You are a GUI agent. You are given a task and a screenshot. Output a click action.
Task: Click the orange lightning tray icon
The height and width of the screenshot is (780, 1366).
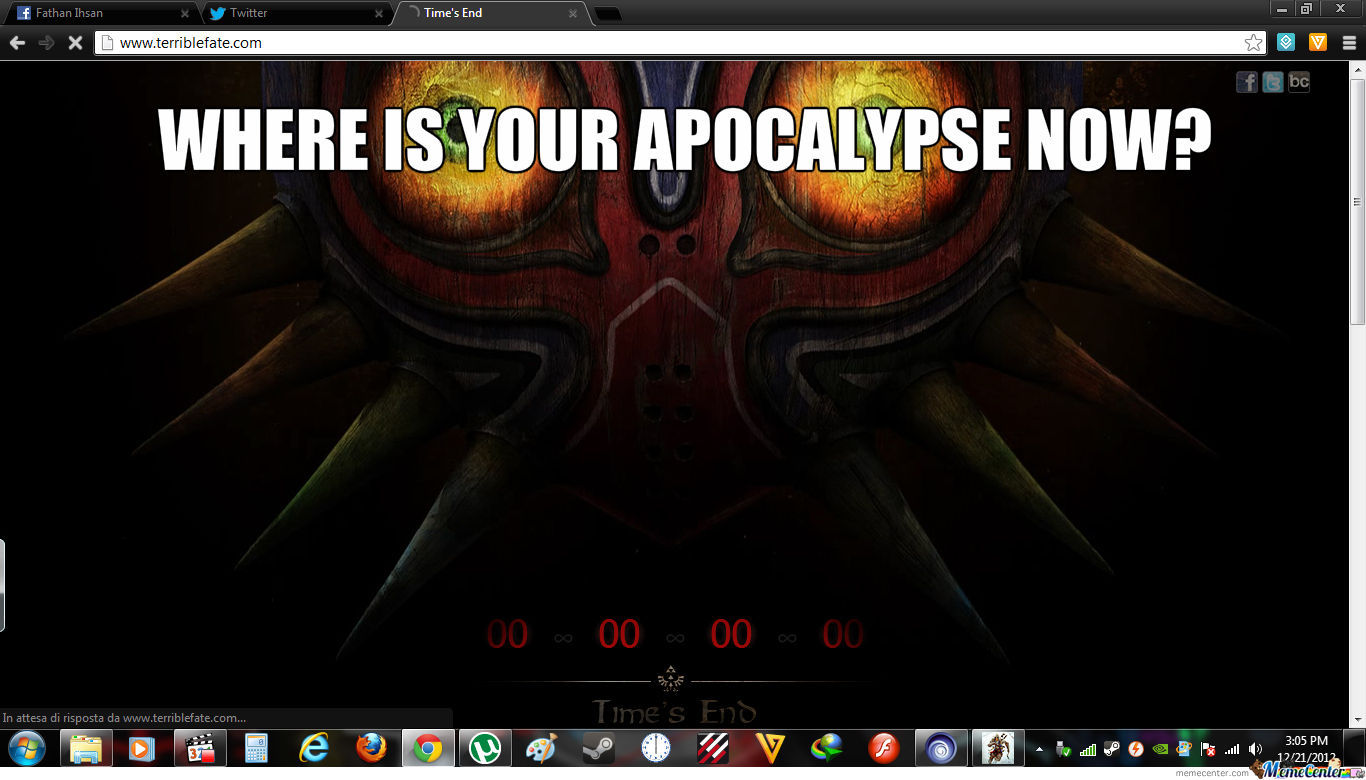coord(1136,749)
